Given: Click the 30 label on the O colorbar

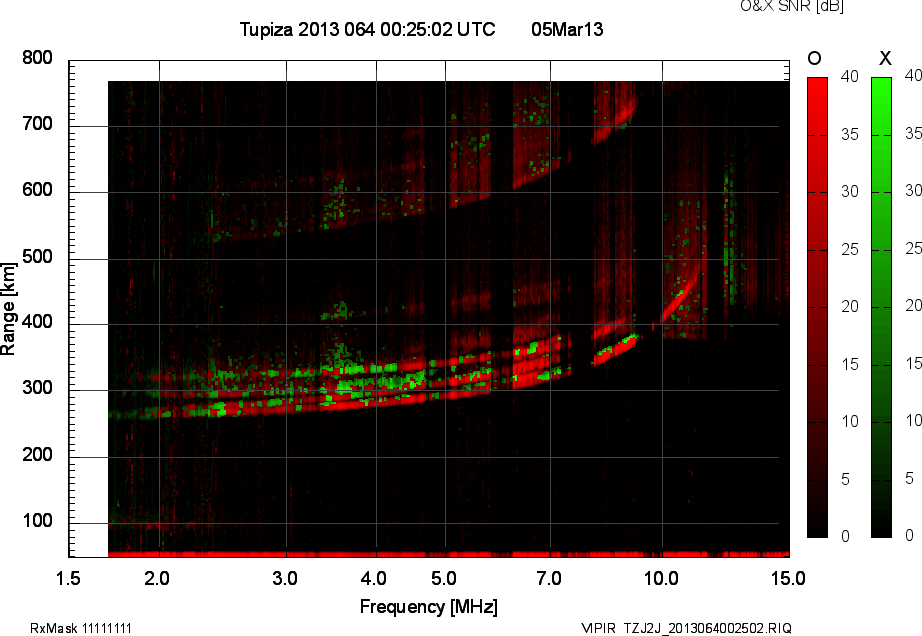Looking at the screenshot, I should coord(850,192).
